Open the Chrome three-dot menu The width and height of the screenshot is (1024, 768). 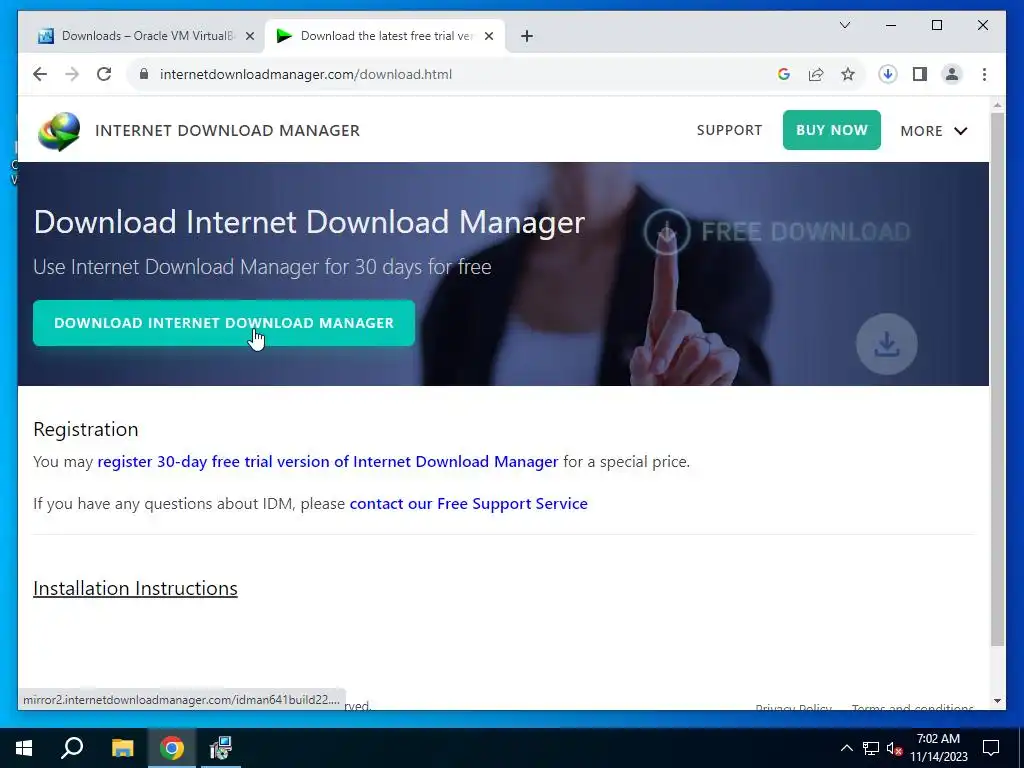(x=984, y=74)
